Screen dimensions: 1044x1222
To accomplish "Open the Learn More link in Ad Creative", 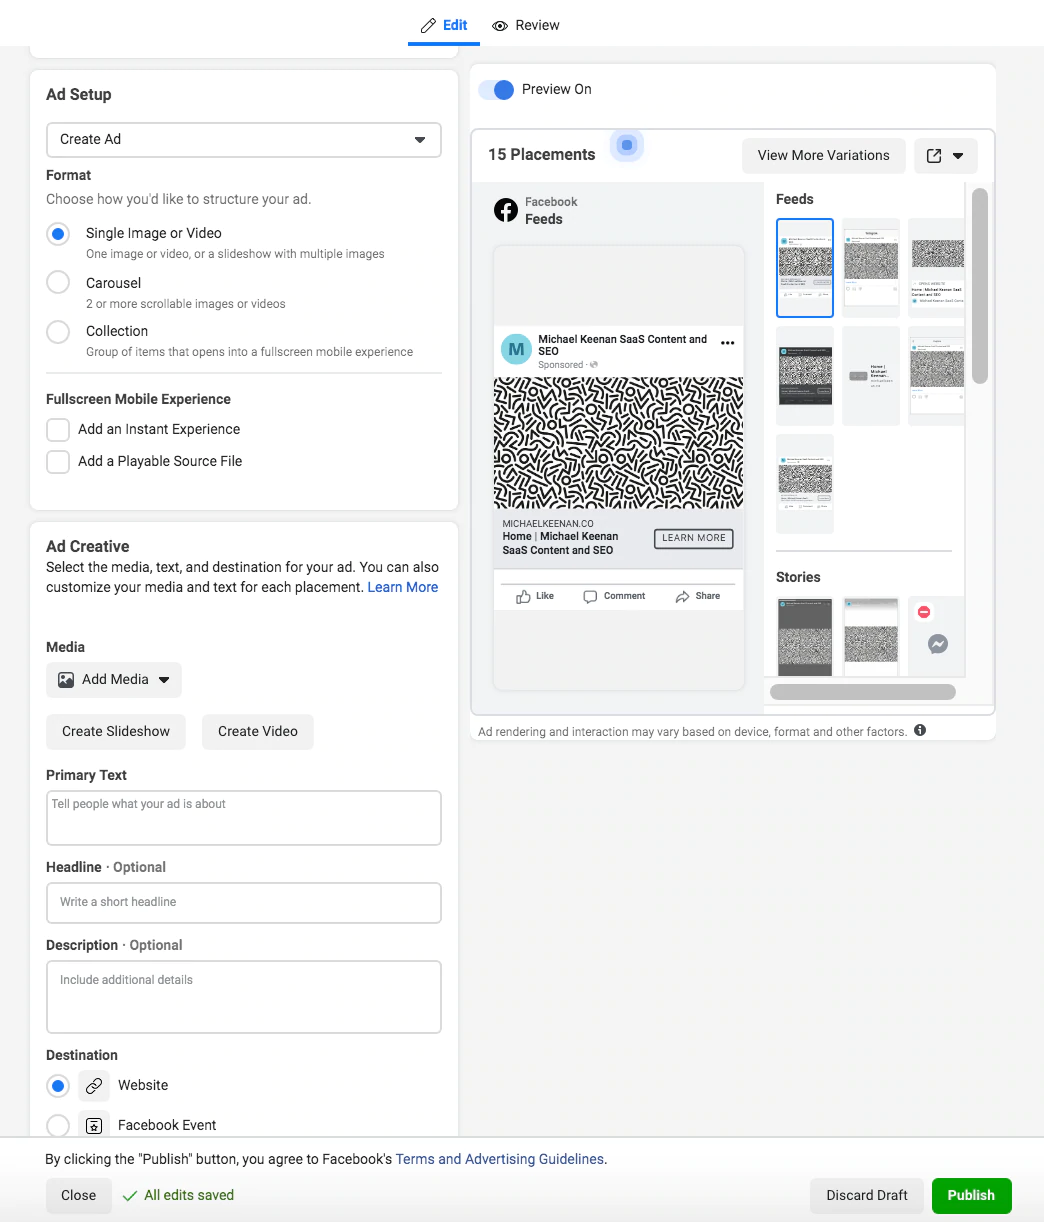I will 403,587.
